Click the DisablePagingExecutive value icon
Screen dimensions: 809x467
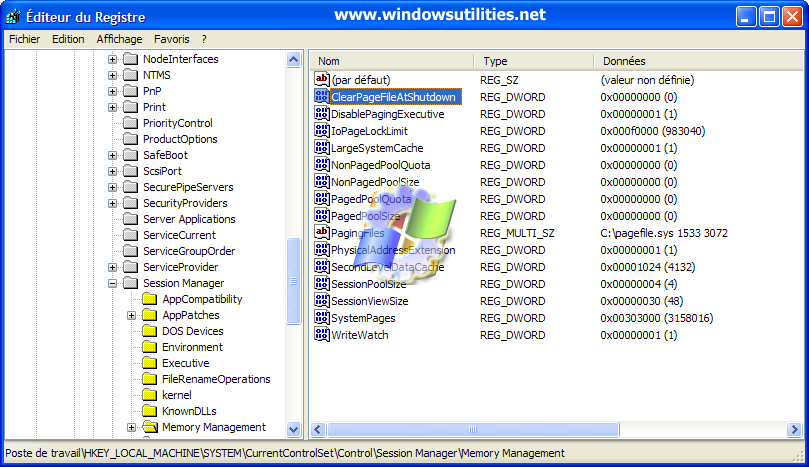pos(321,114)
